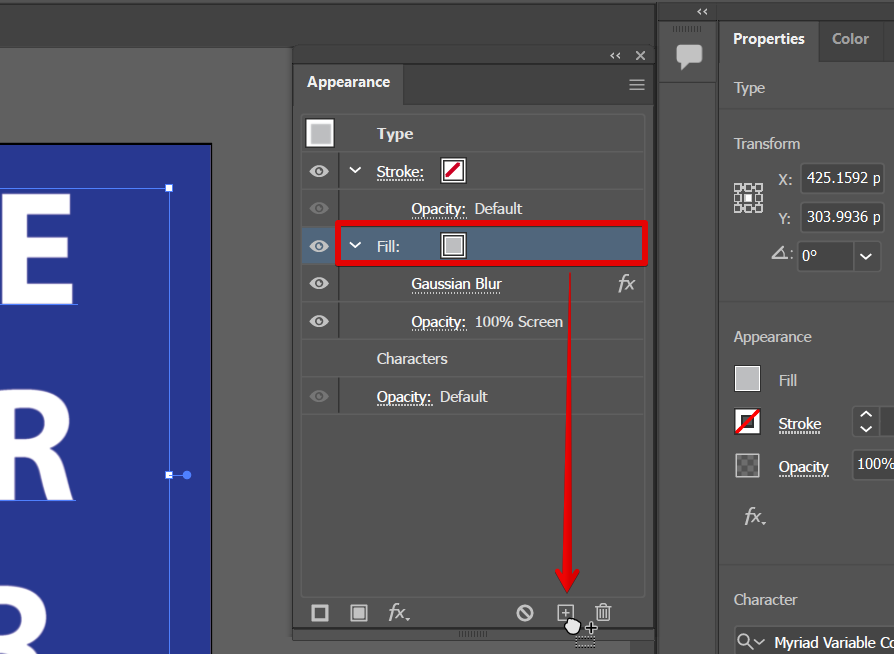This screenshot has width=894, height=654.
Task: Click the X position input field
Action: (842, 180)
